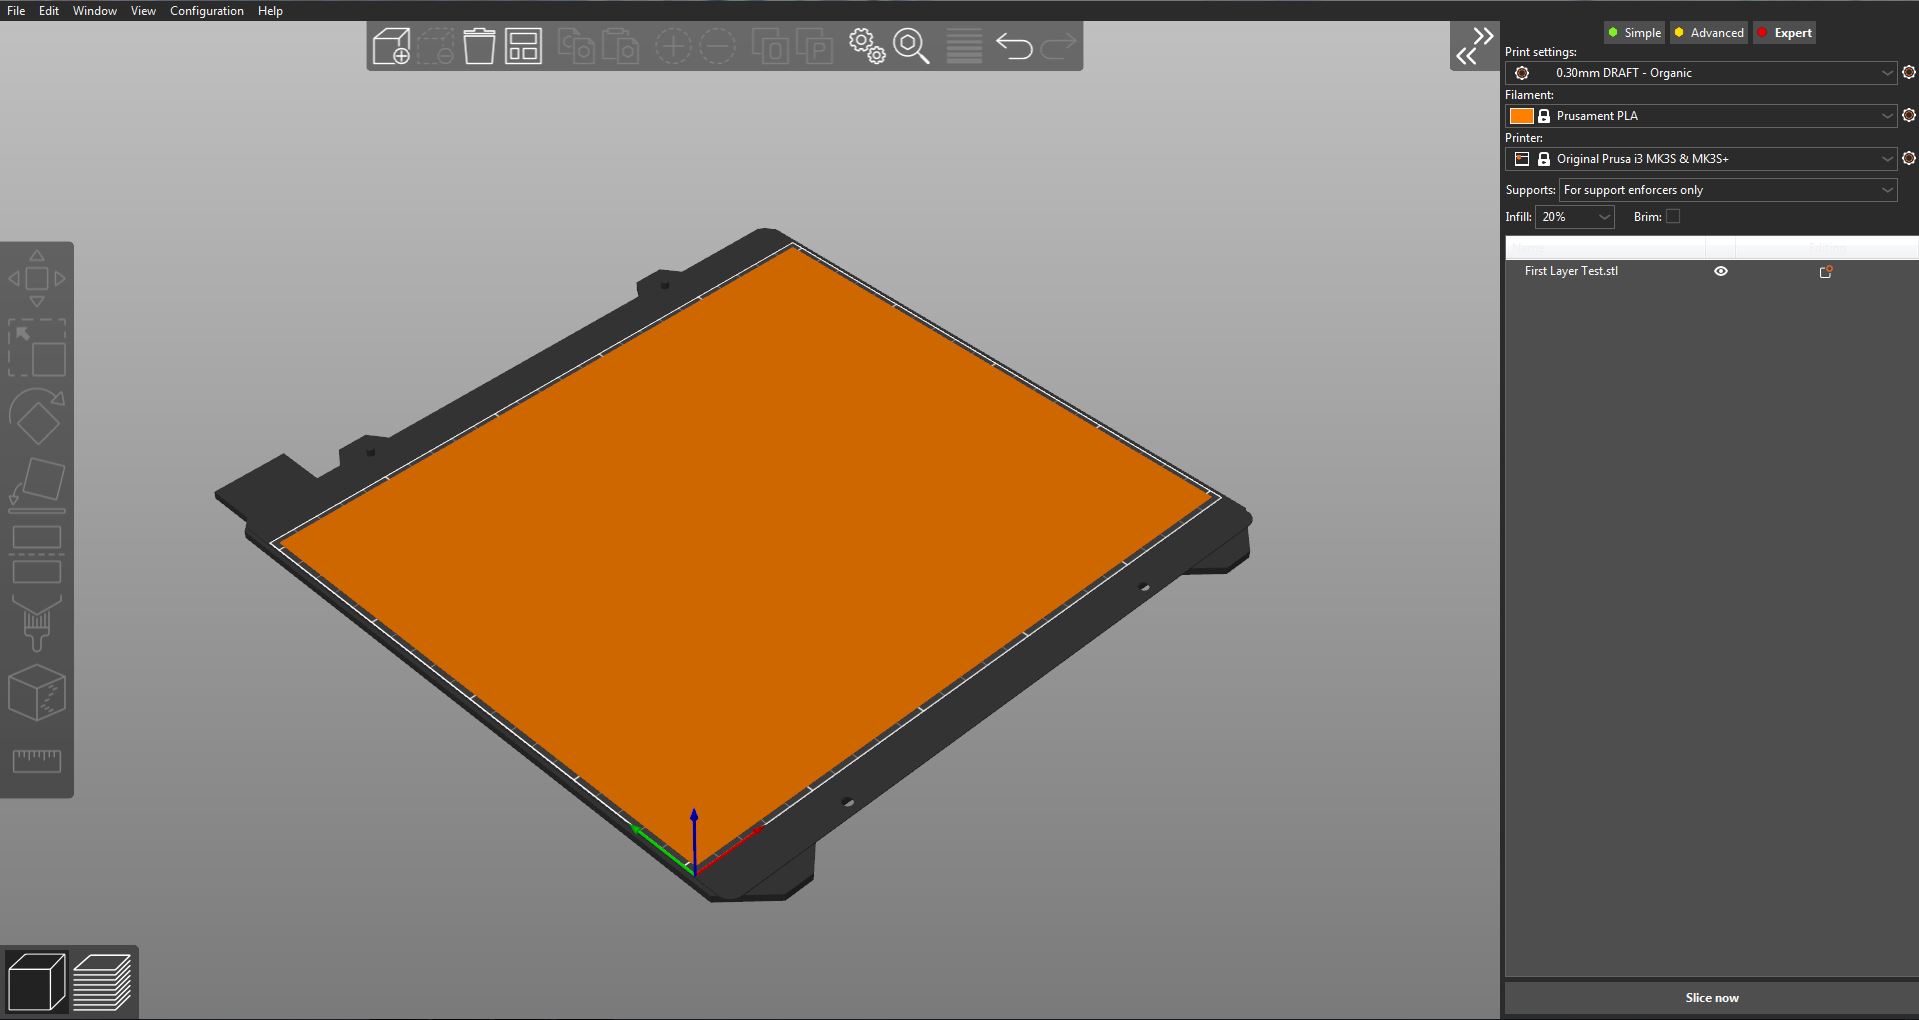
Task: Switch to Simple settings mode
Action: point(1634,32)
